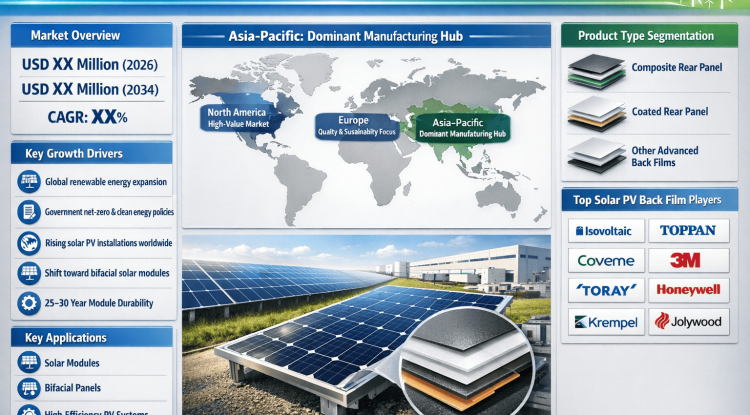Open the Product Type Segmentation header
Screen dimensions: 750x415
649,36
